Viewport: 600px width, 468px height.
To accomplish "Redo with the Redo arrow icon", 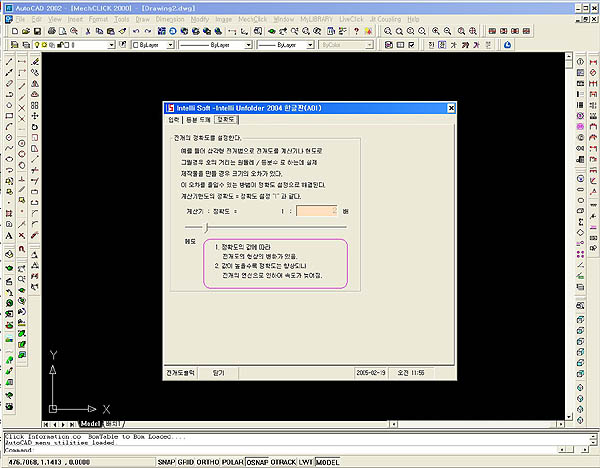I will 148,31.
